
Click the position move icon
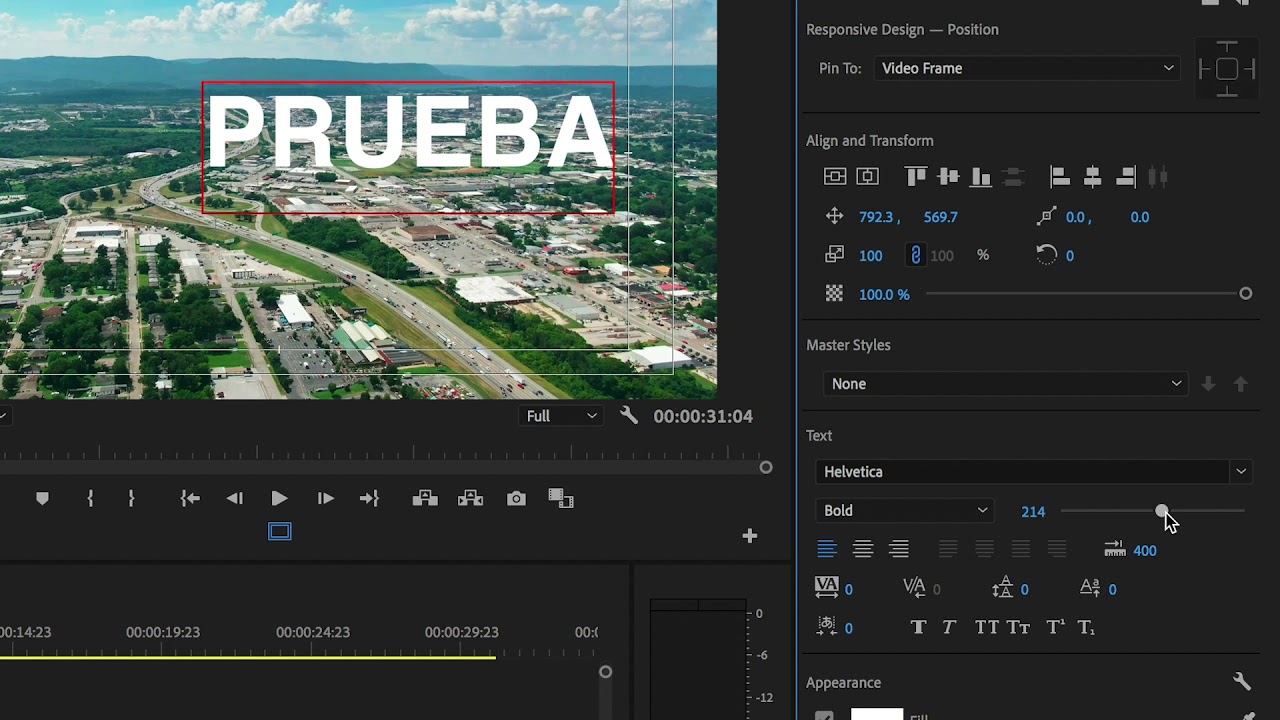(x=834, y=216)
